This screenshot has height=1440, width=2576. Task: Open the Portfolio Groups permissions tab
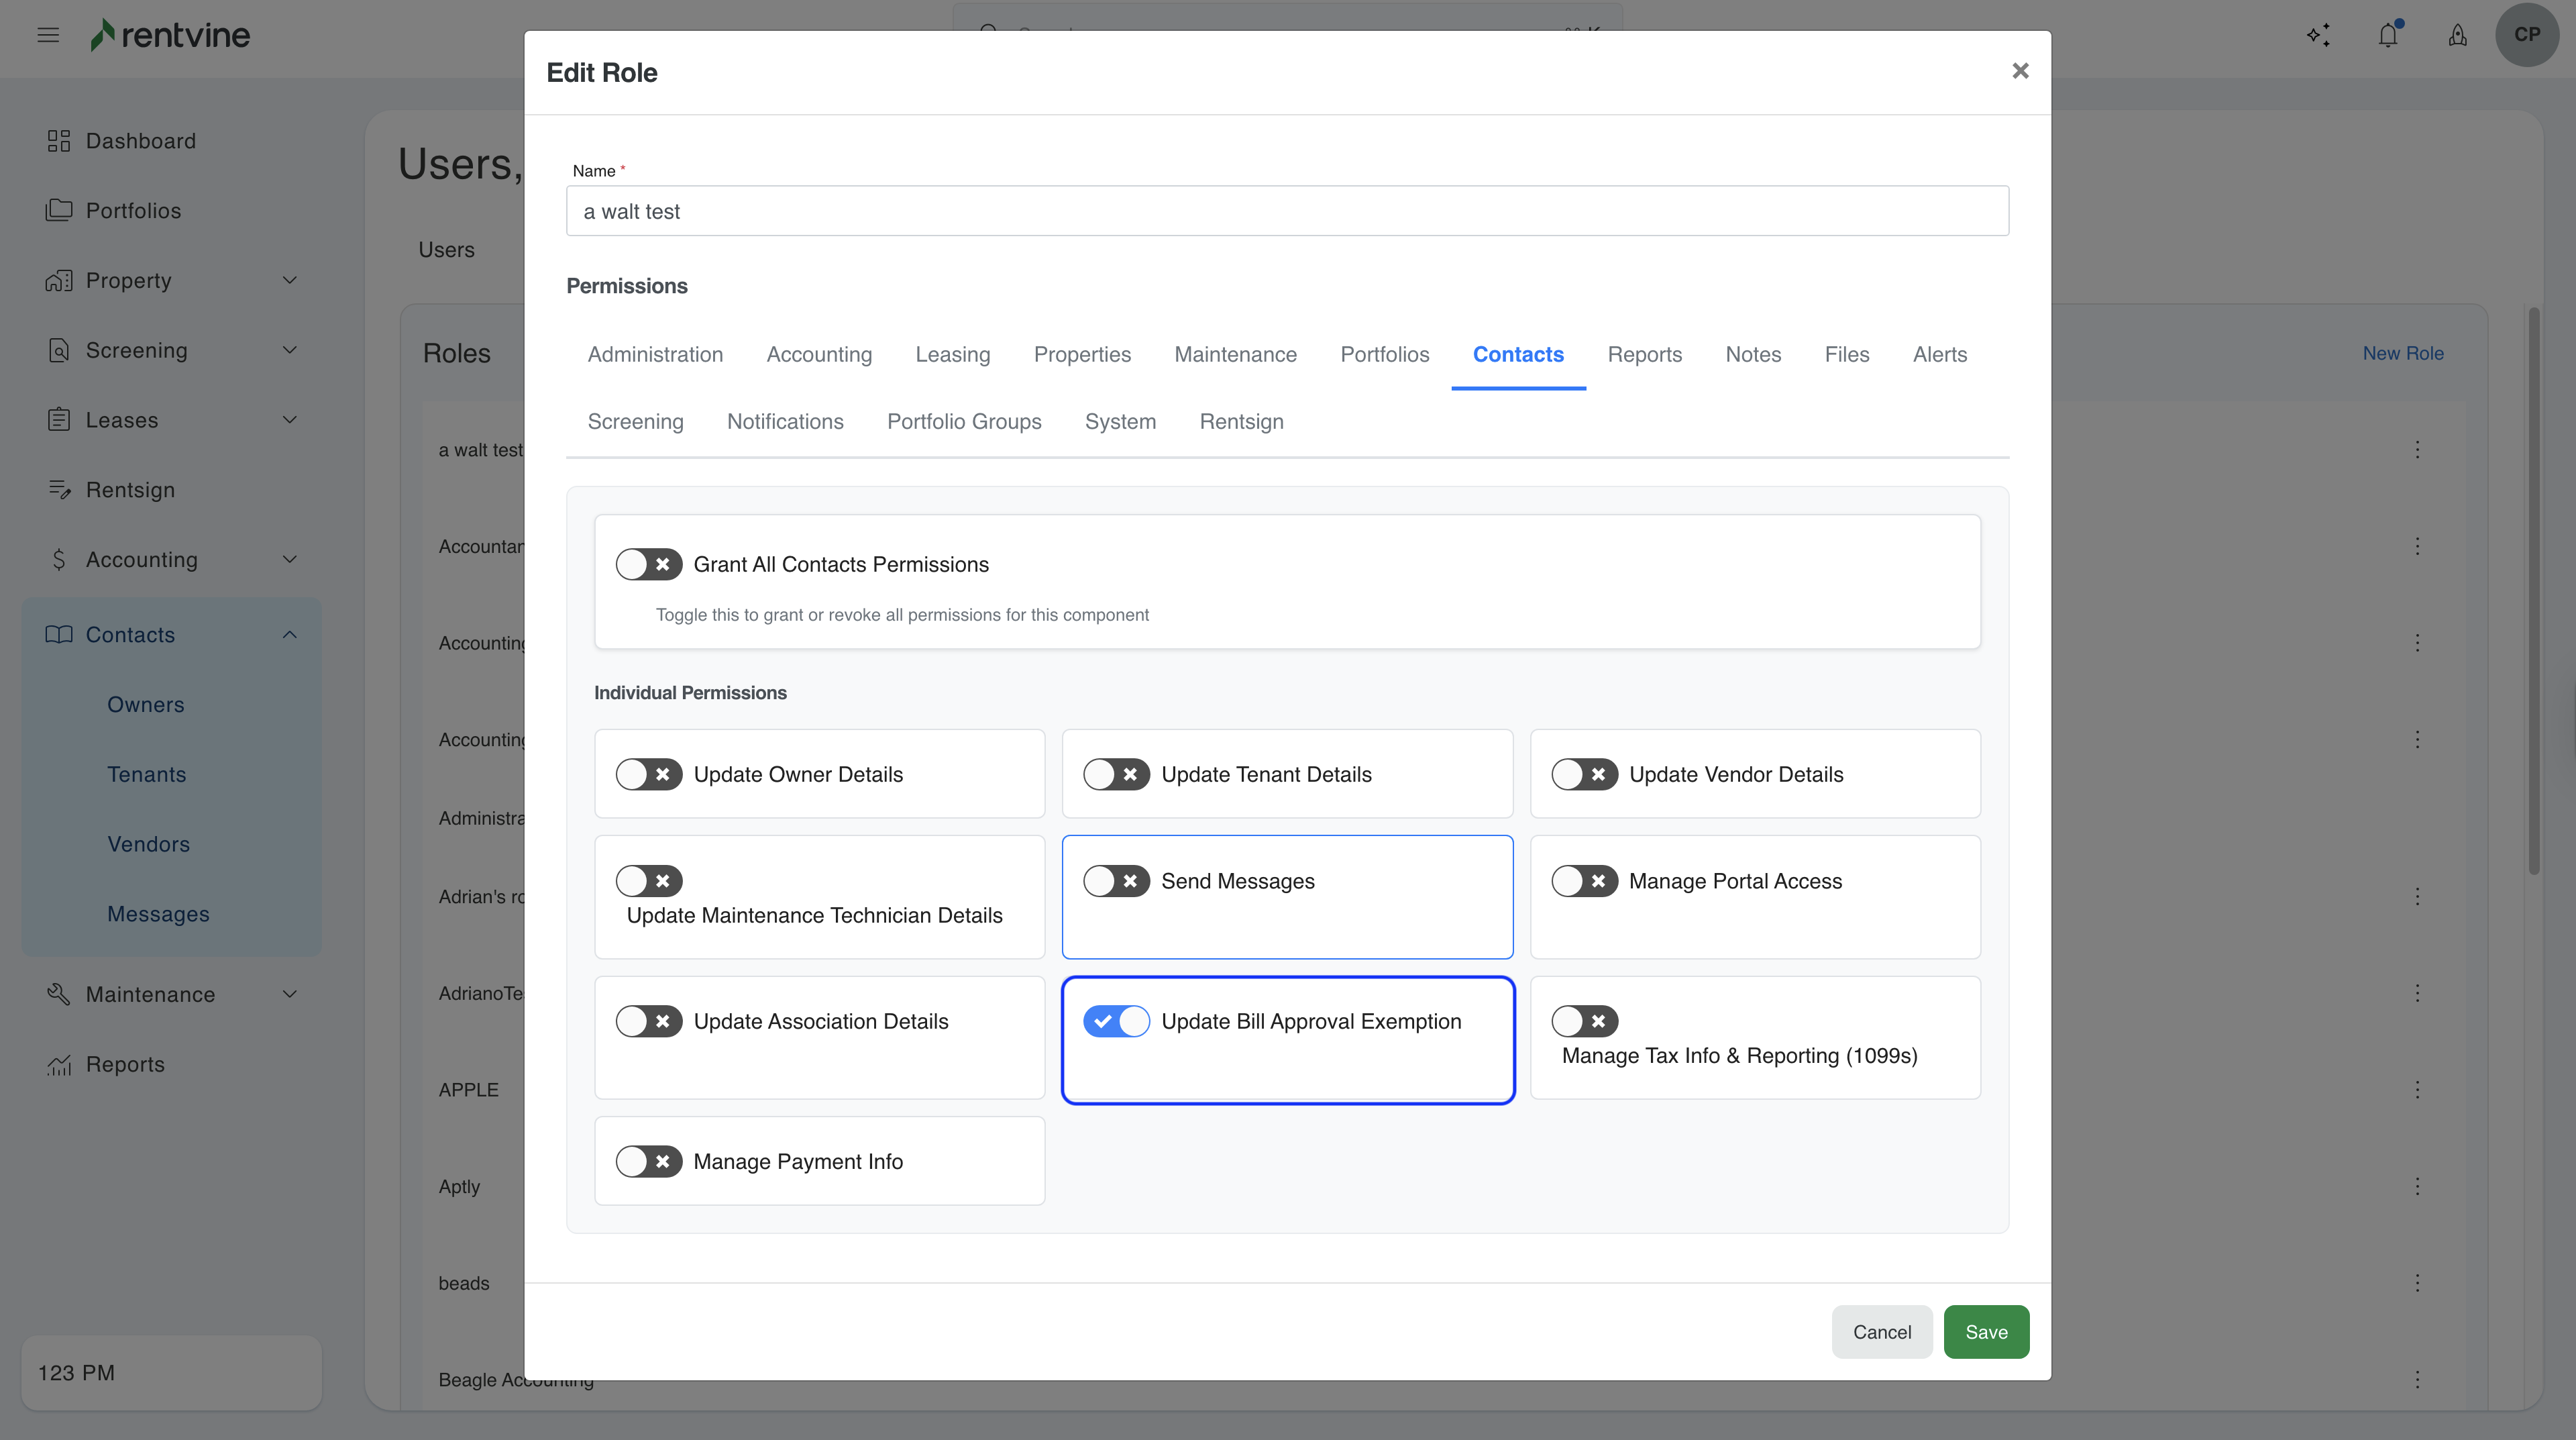pyautogui.click(x=963, y=421)
